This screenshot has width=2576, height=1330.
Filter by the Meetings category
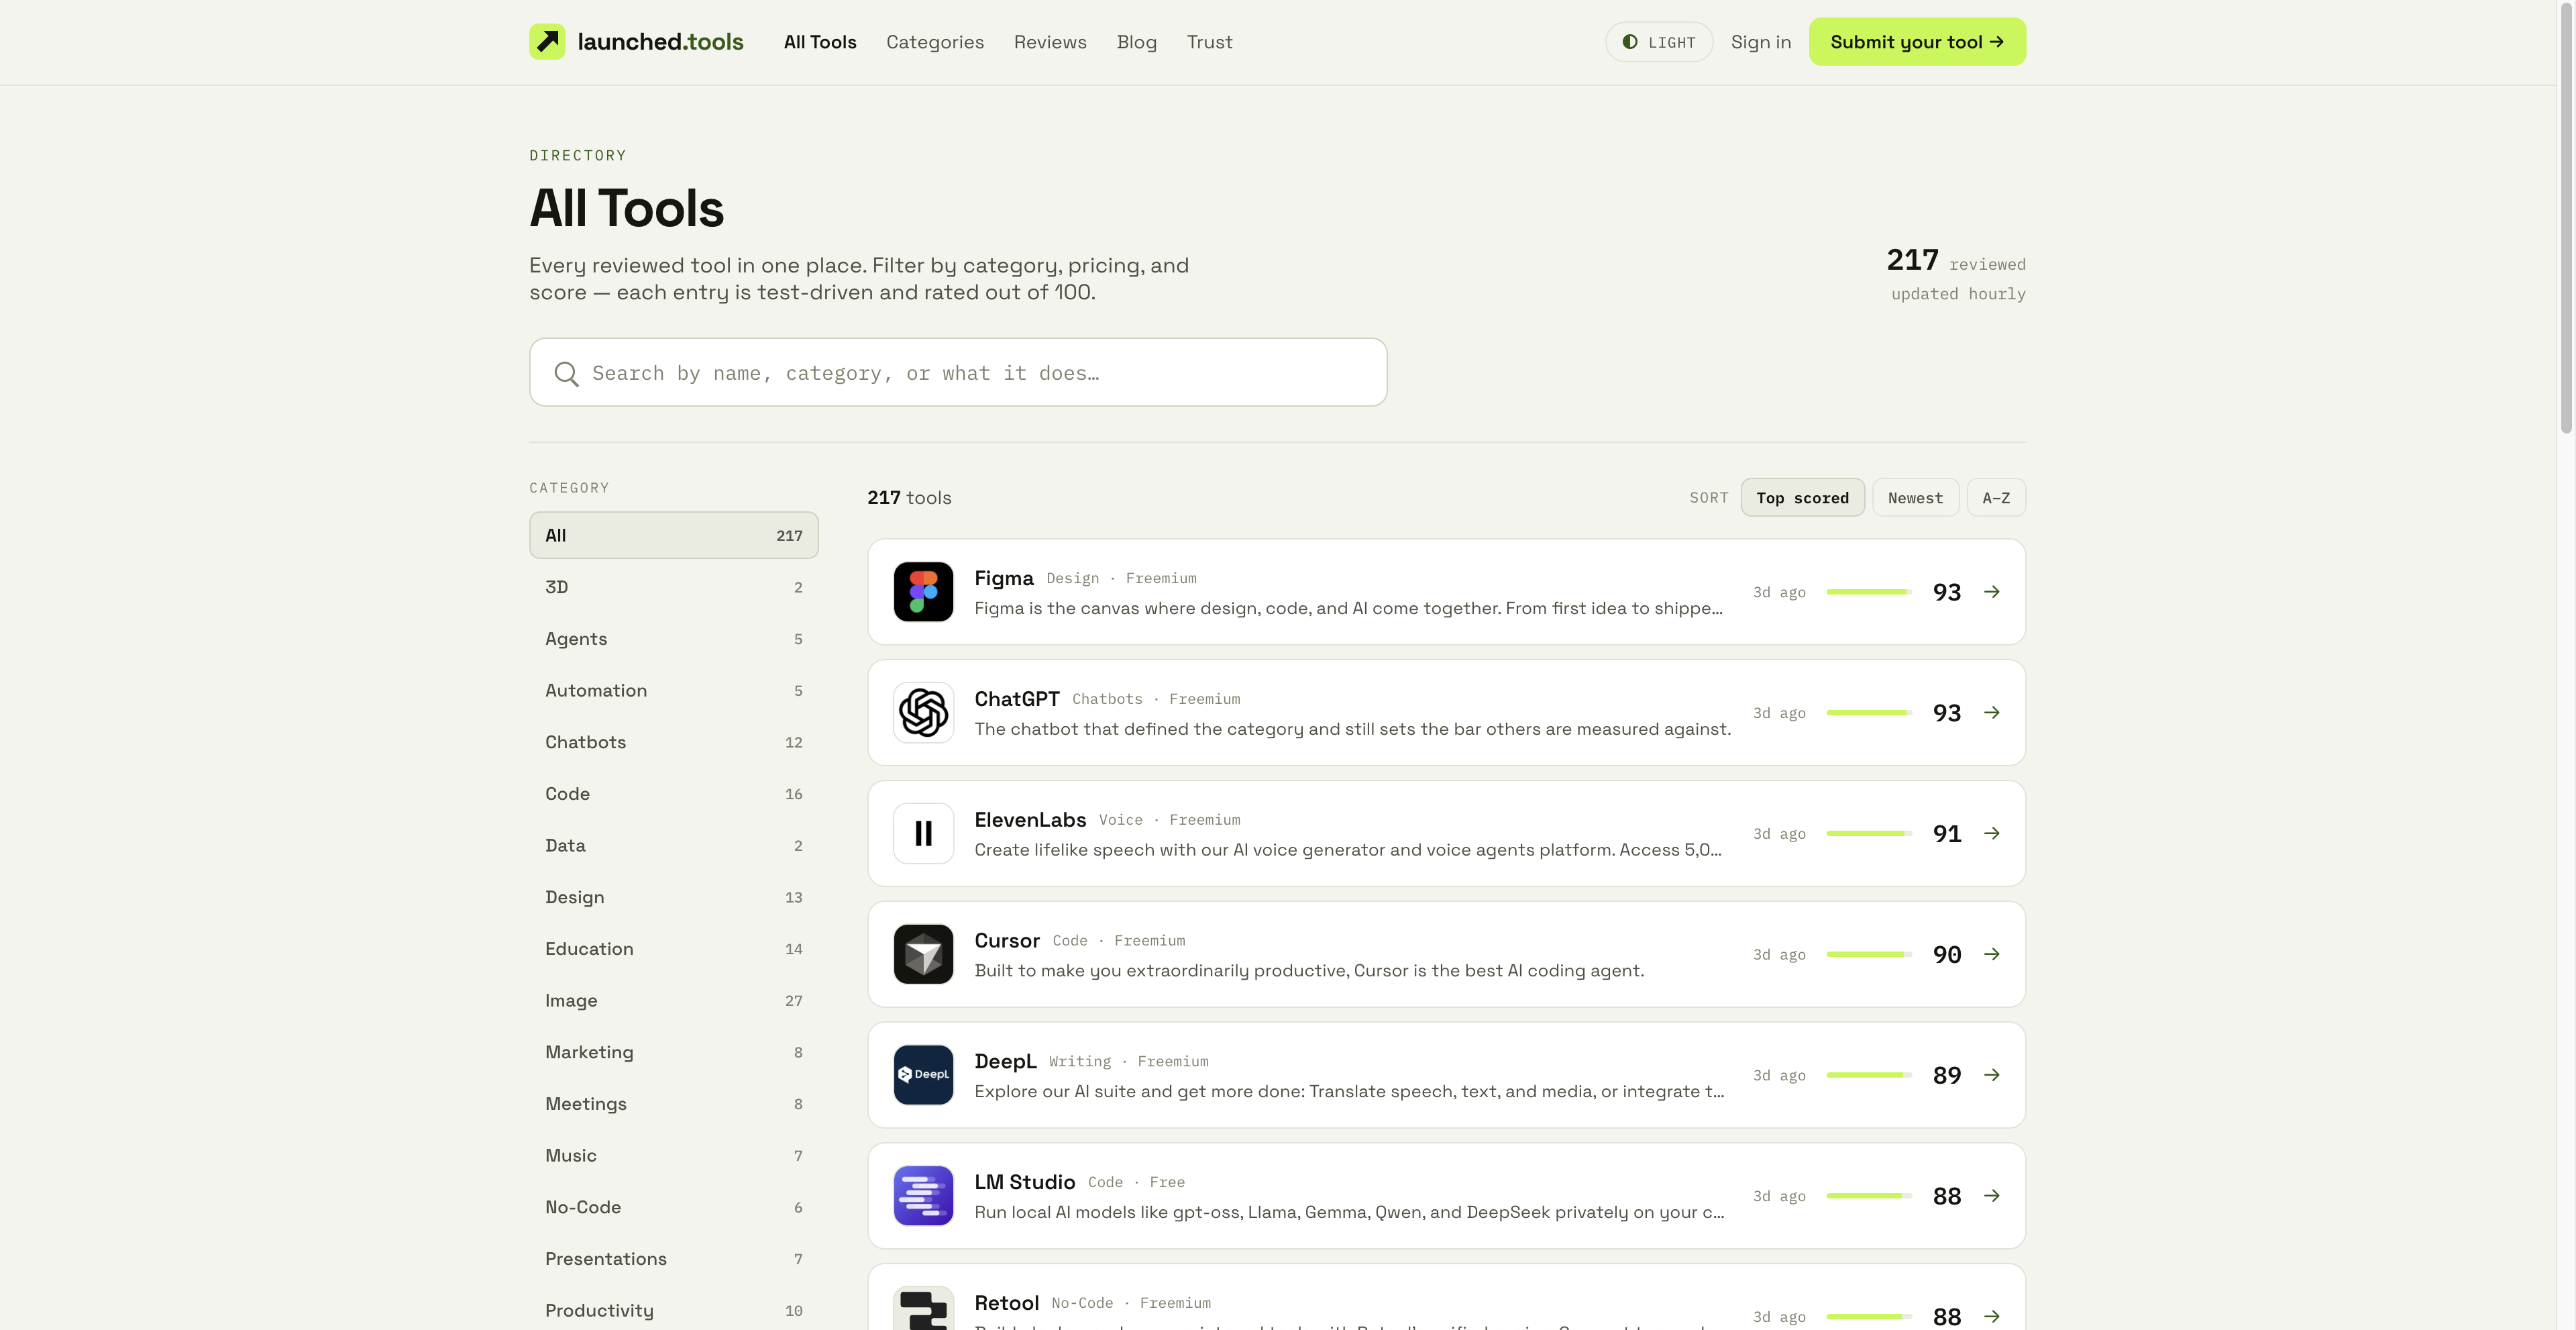tap(674, 1104)
